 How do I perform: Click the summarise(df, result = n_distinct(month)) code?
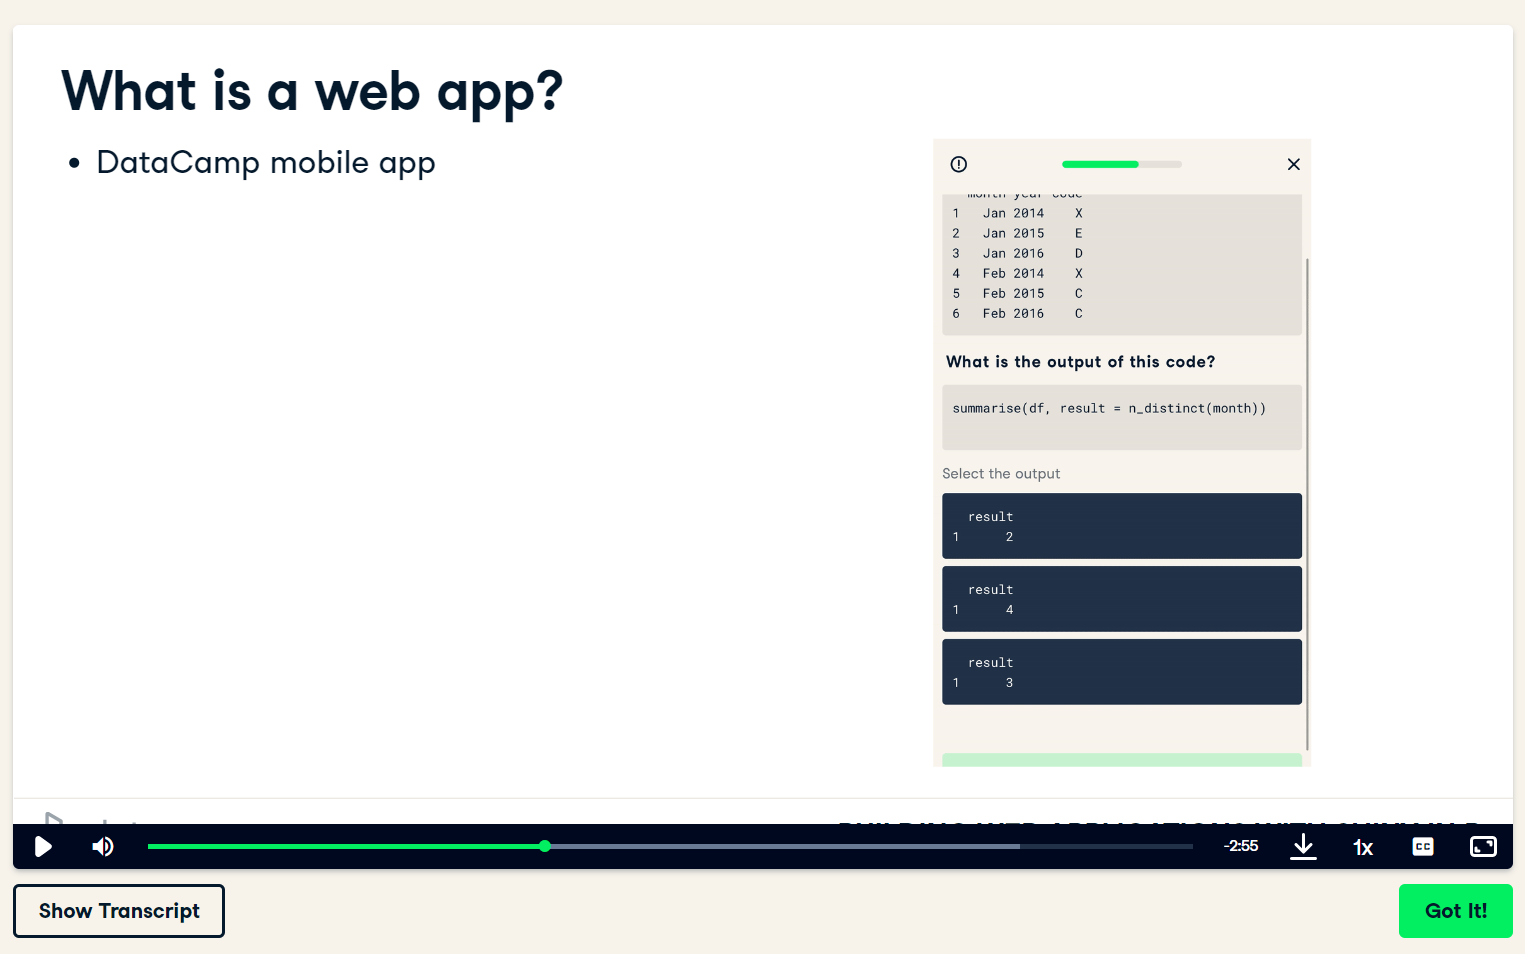[x=1109, y=408]
